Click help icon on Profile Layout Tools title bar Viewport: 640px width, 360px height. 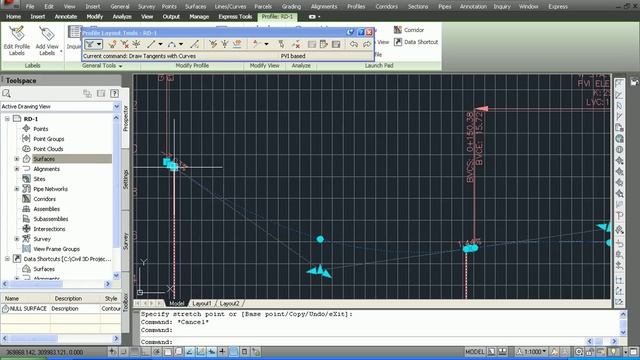pyautogui.click(x=360, y=32)
